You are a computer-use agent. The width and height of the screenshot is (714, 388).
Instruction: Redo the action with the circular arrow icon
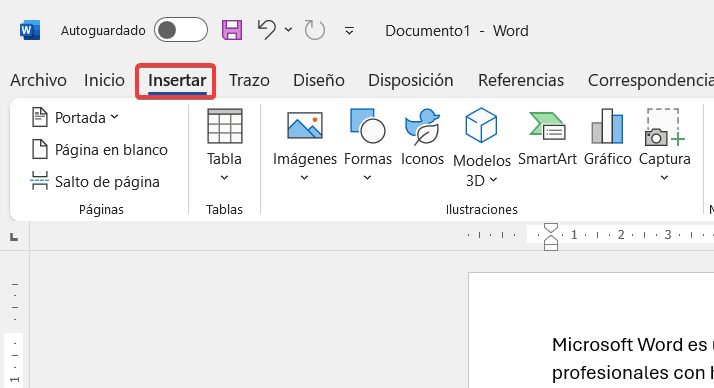click(314, 30)
